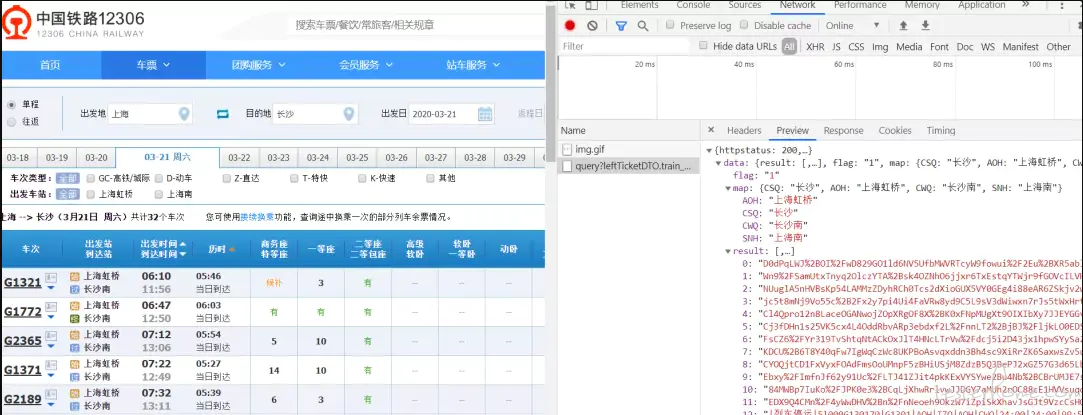Select the 单程 one-way radio button

11,105
